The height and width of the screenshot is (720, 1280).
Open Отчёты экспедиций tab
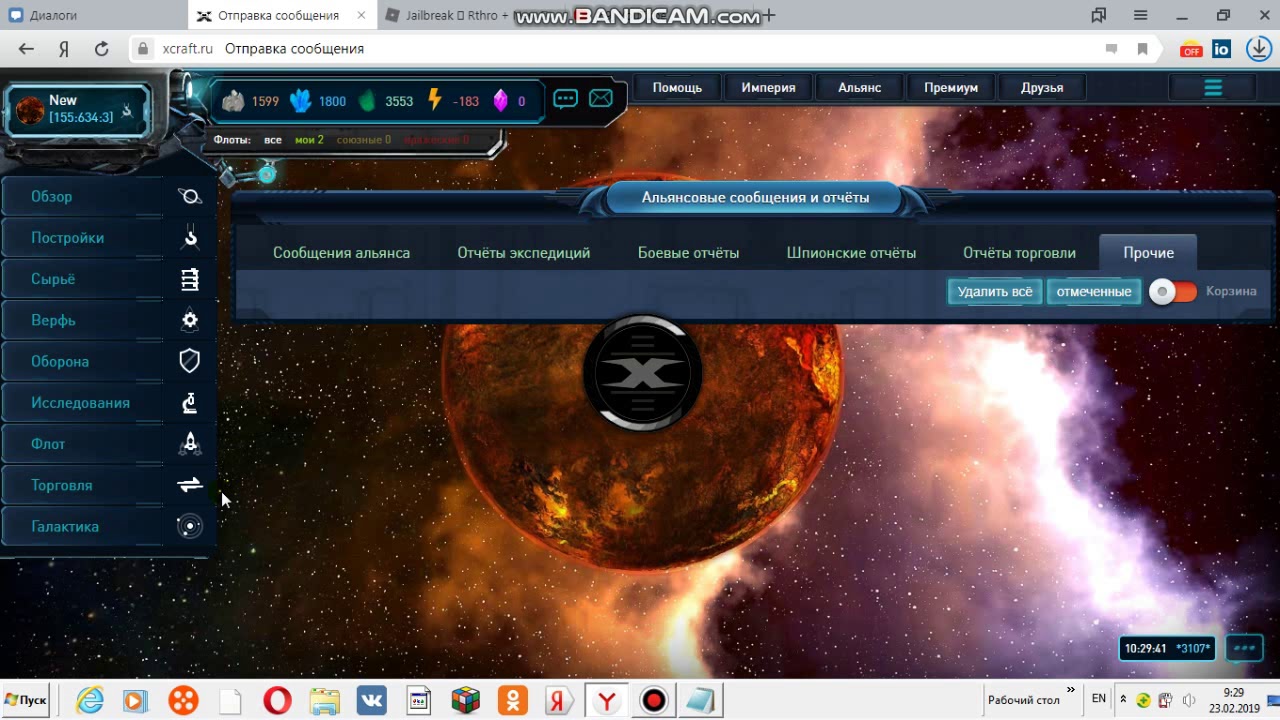tap(524, 253)
